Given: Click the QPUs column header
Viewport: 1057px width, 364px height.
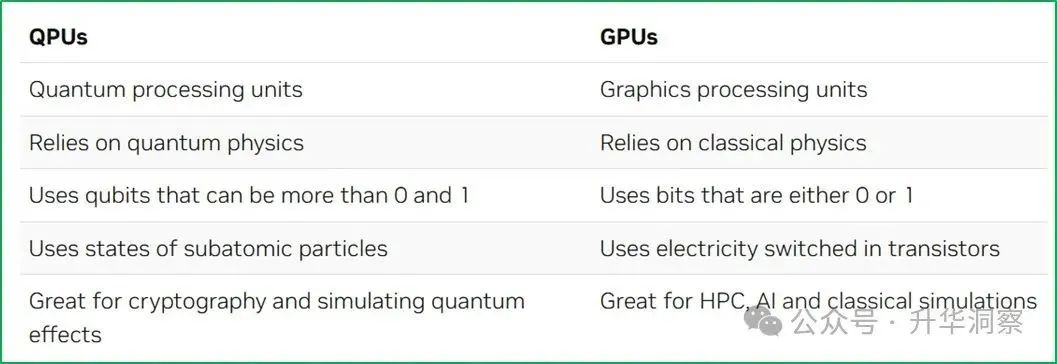Looking at the screenshot, I should (58, 36).
